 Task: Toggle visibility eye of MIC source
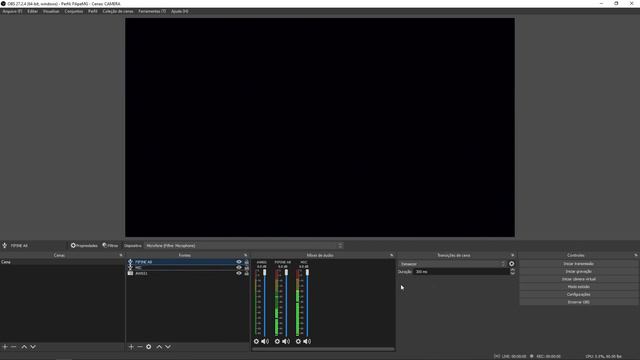tap(239, 268)
